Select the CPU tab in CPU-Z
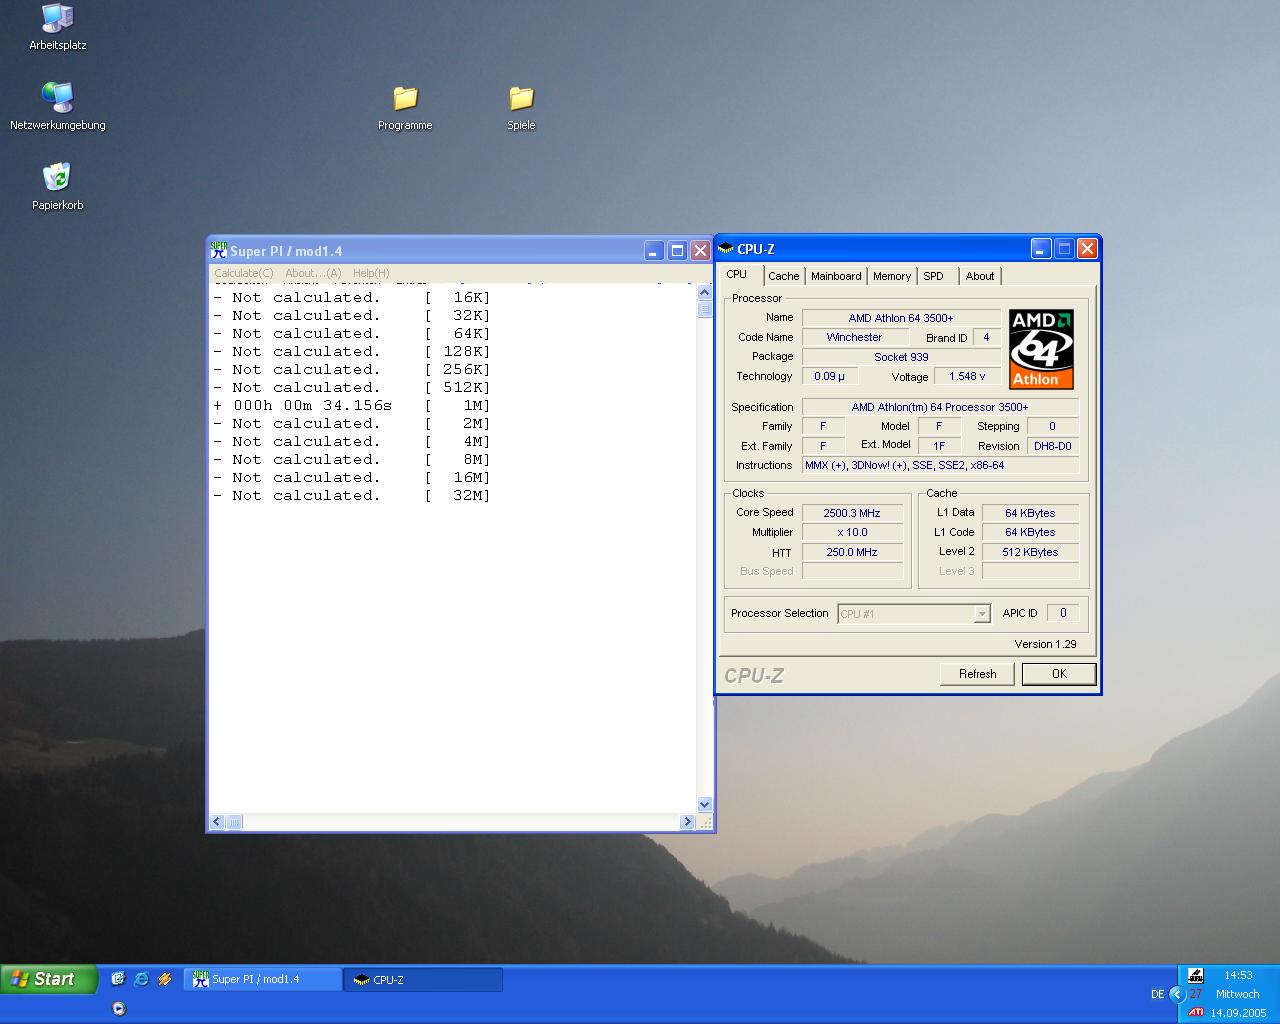Screen dimensions: 1280x1024 click(x=737, y=274)
